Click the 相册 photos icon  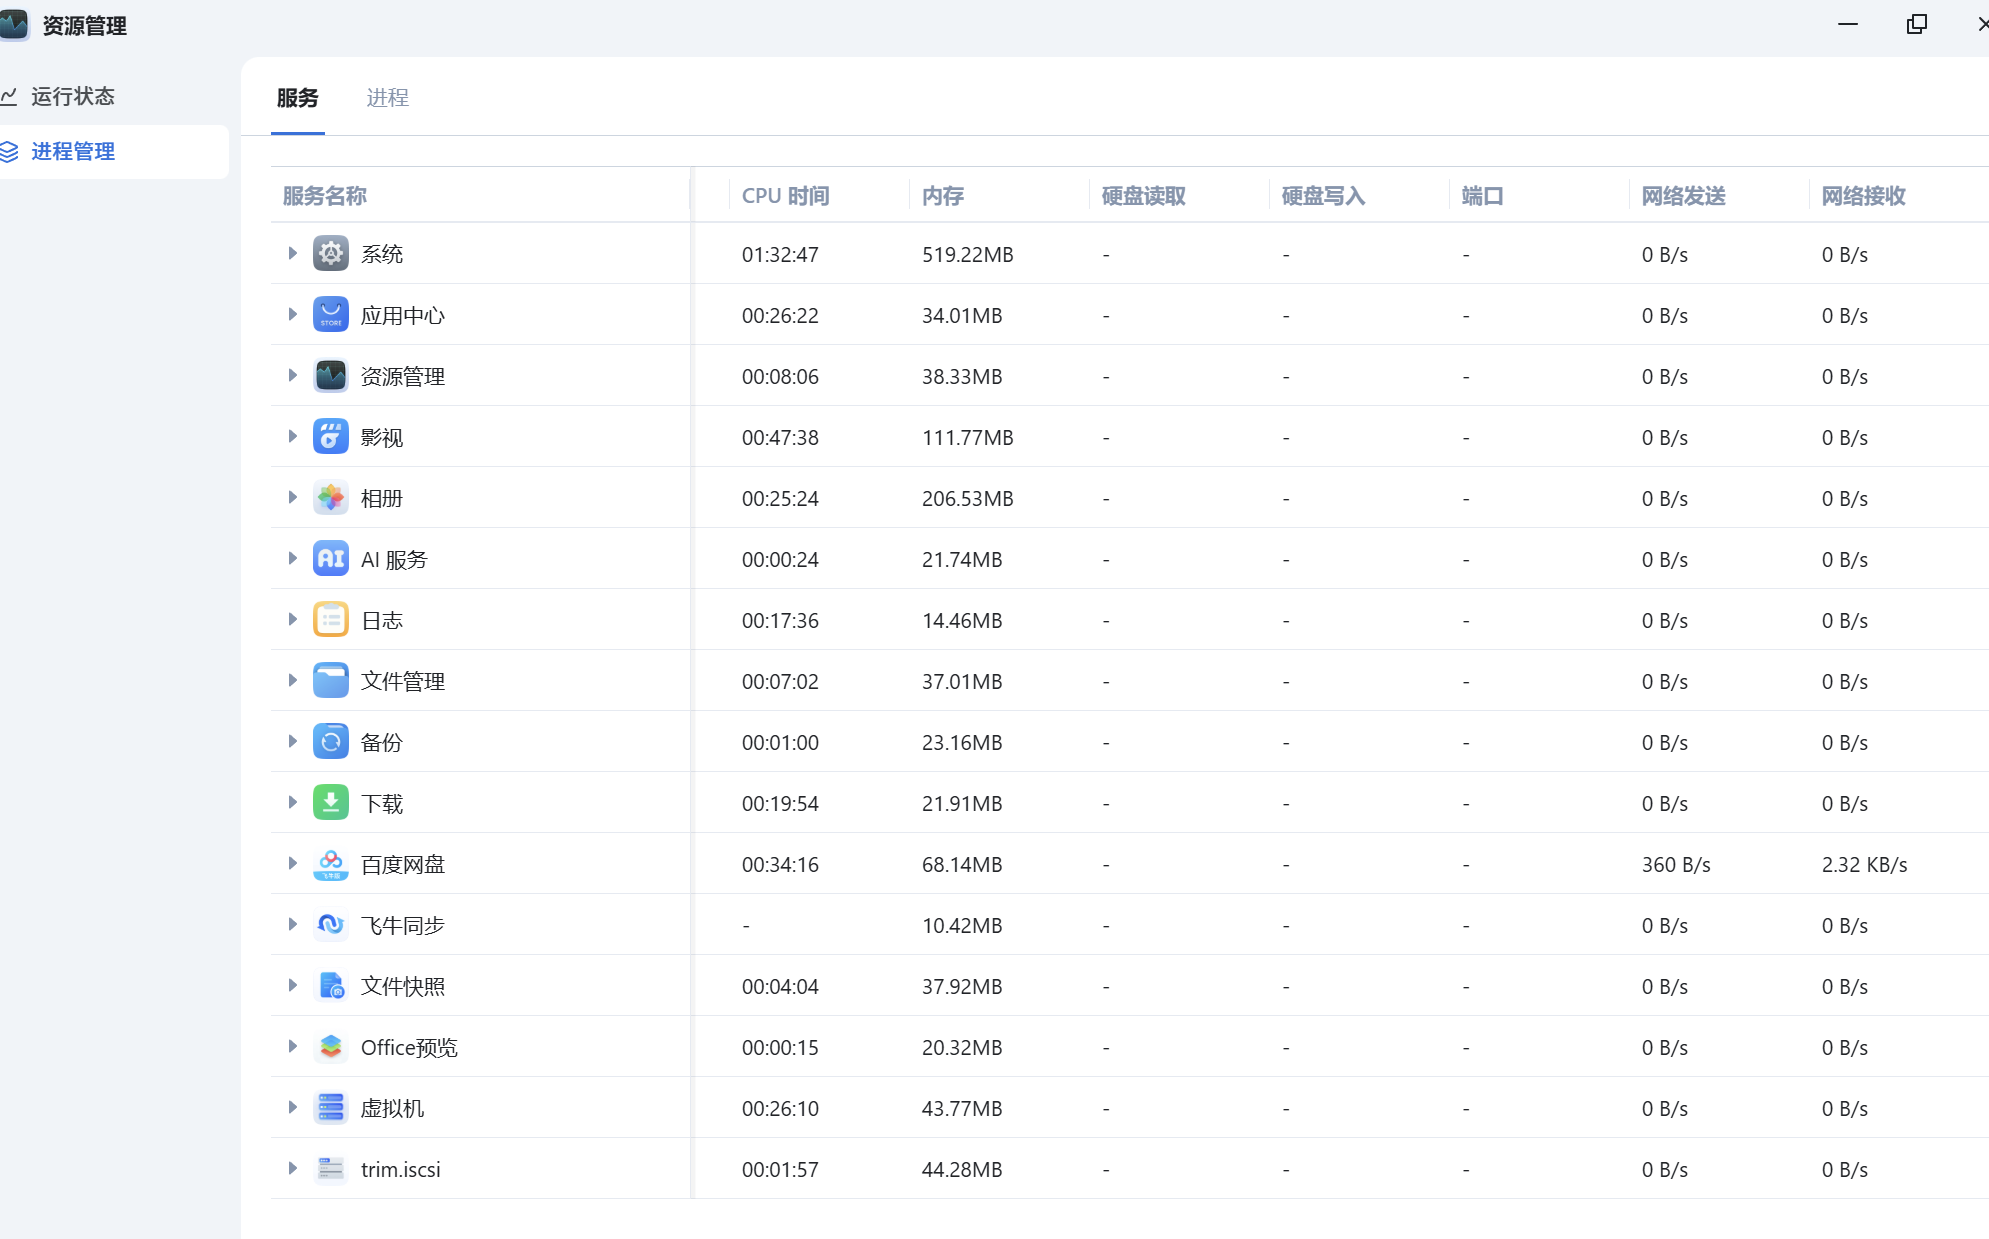coord(330,498)
